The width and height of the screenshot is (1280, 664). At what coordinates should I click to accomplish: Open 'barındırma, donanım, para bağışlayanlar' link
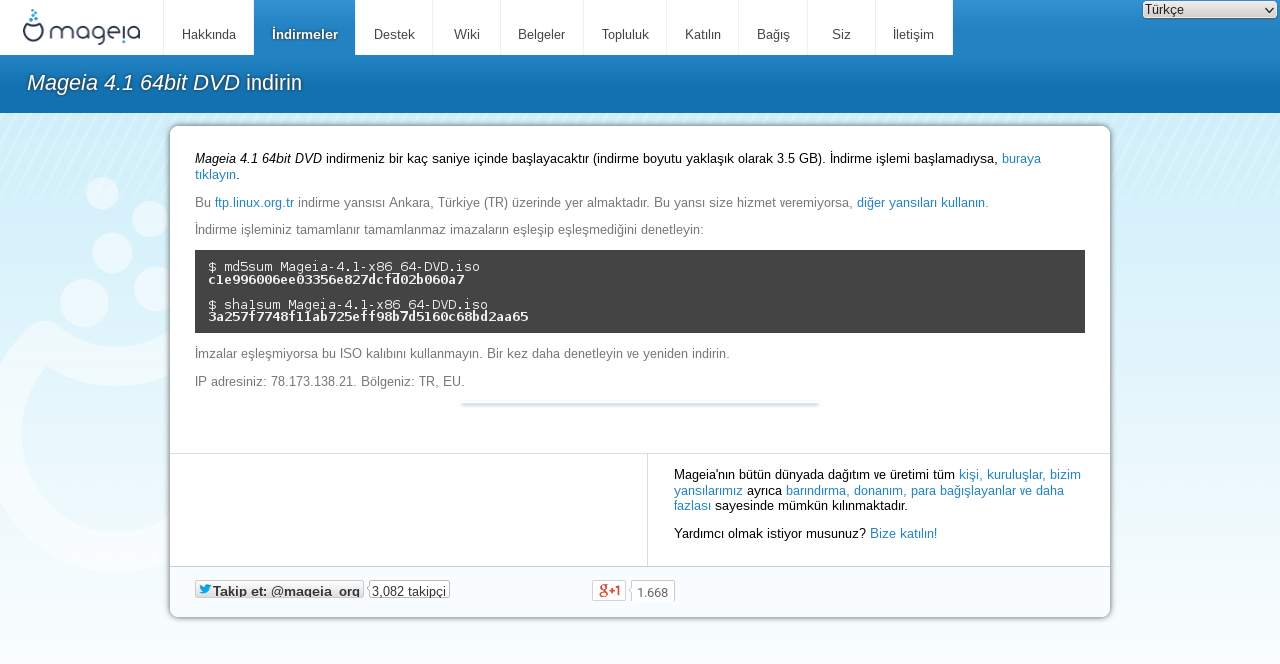[925, 490]
